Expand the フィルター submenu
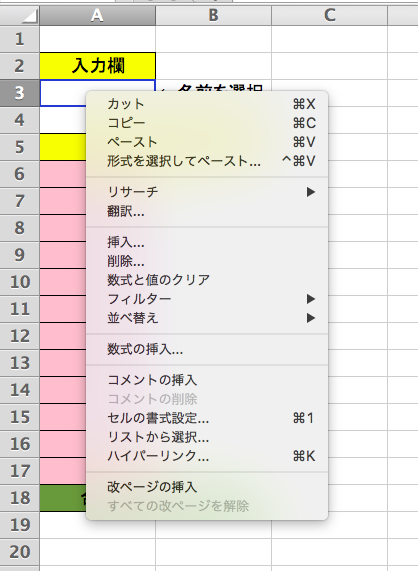The image size is (418, 571). click(x=207, y=299)
